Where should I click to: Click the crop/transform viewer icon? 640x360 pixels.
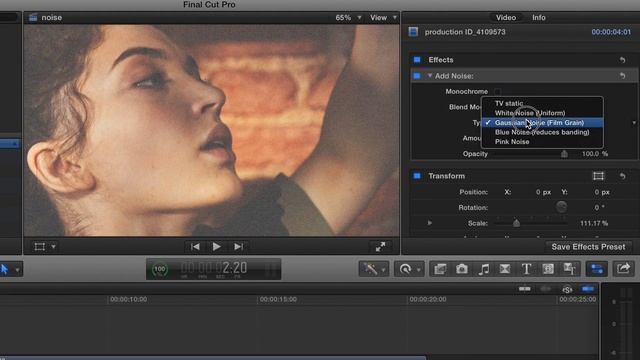tap(40, 247)
